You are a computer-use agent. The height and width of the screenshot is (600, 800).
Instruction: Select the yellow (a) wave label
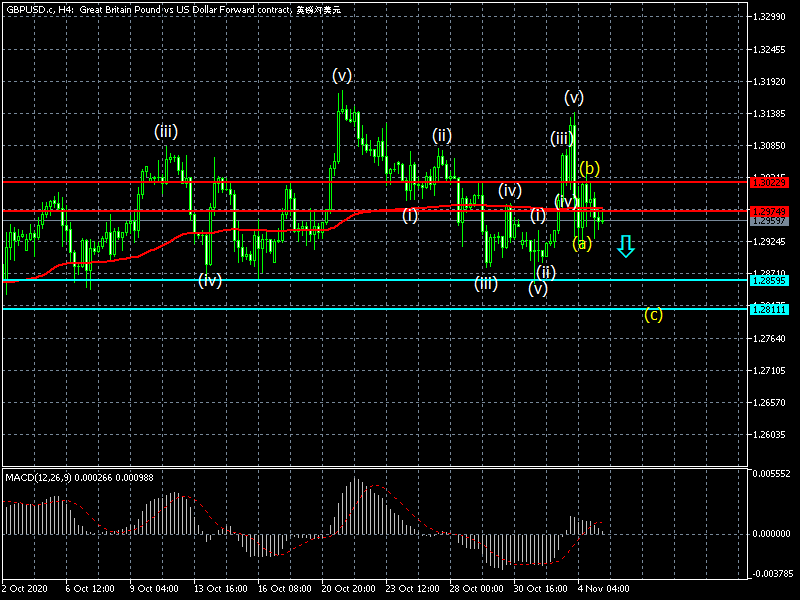click(x=582, y=243)
